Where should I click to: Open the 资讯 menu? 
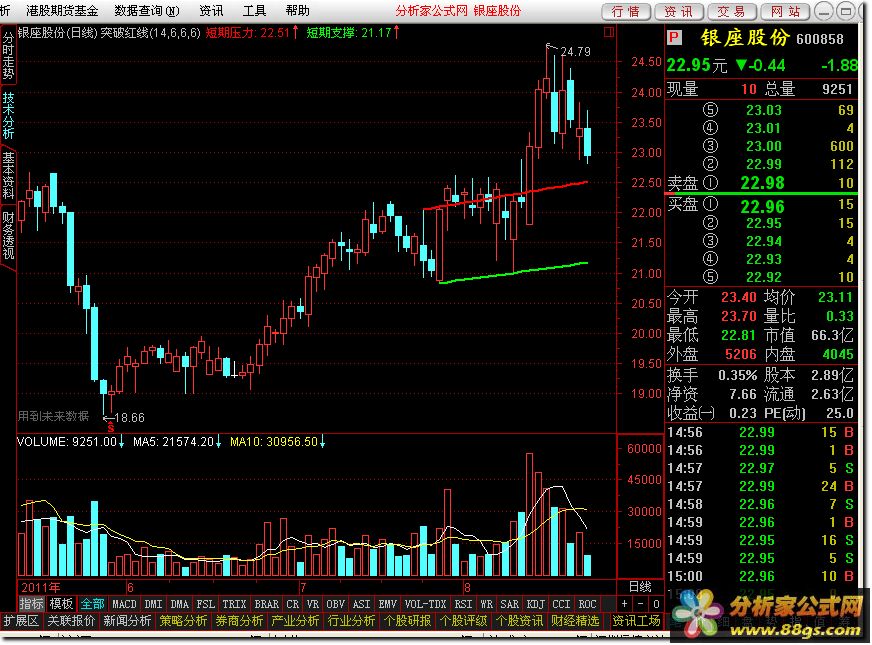211,11
